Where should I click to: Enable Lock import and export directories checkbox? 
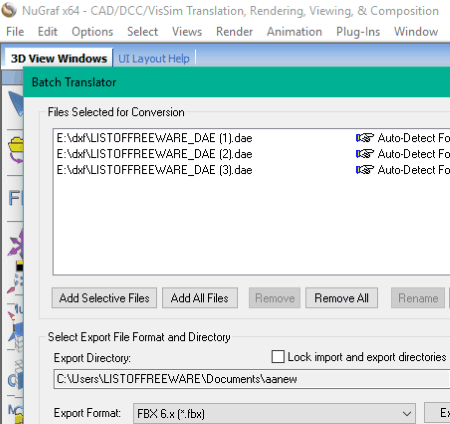[x=278, y=356]
